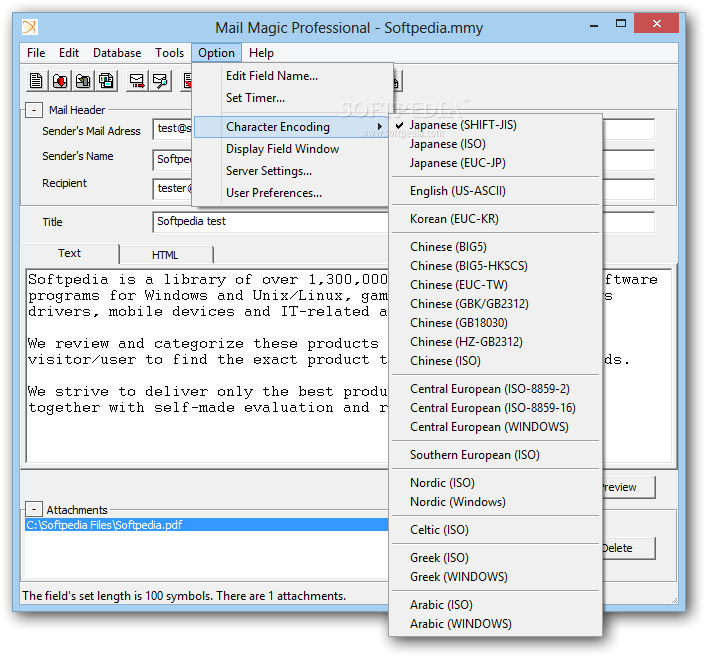
Task: Switch to the HTML tab
Action: tap(165, 255)
